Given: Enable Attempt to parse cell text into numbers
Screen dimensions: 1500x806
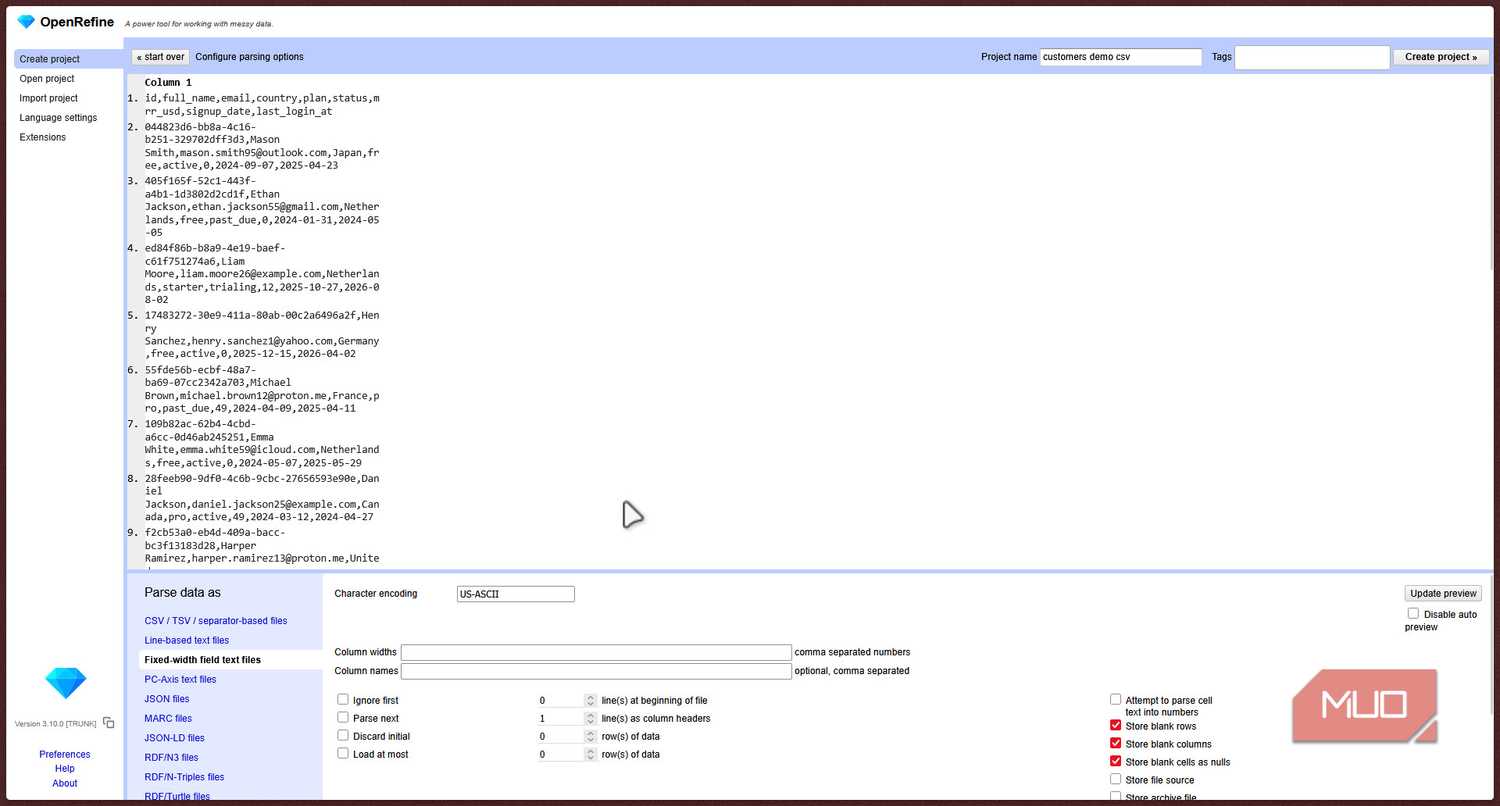Looking at the screenshot, I should click(x=1115, y=700).
